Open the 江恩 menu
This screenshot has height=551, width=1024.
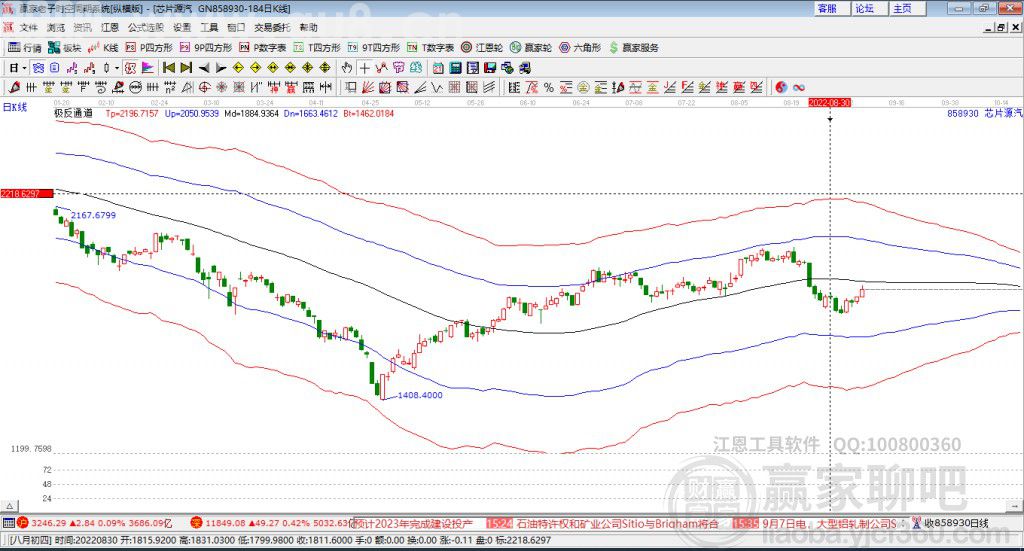pos(110,27)
